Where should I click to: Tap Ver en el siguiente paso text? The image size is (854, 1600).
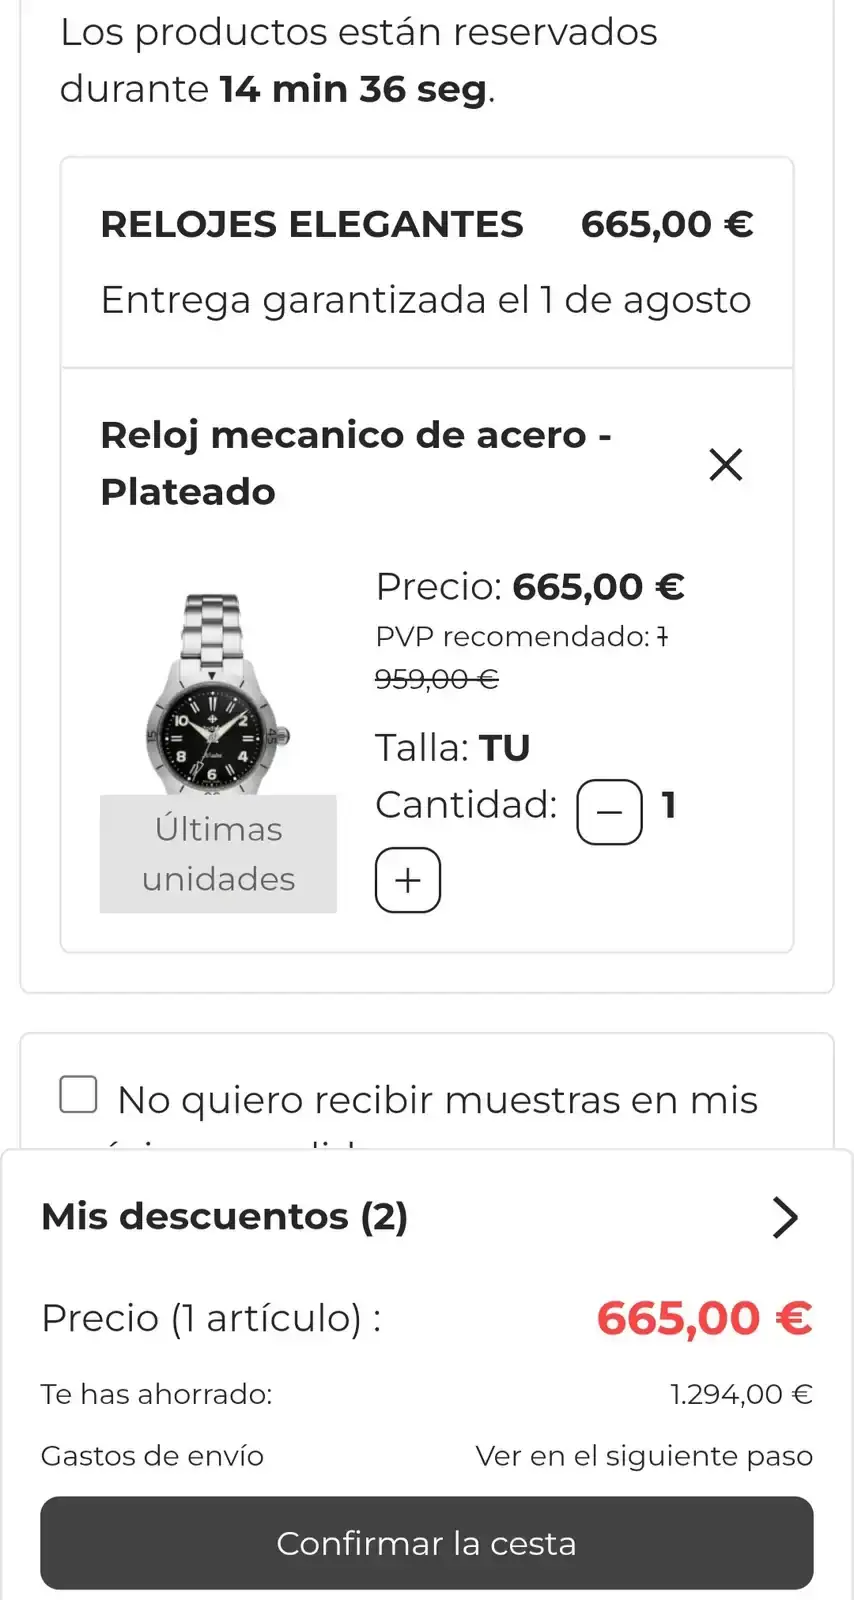click(x=644, y=1456)
